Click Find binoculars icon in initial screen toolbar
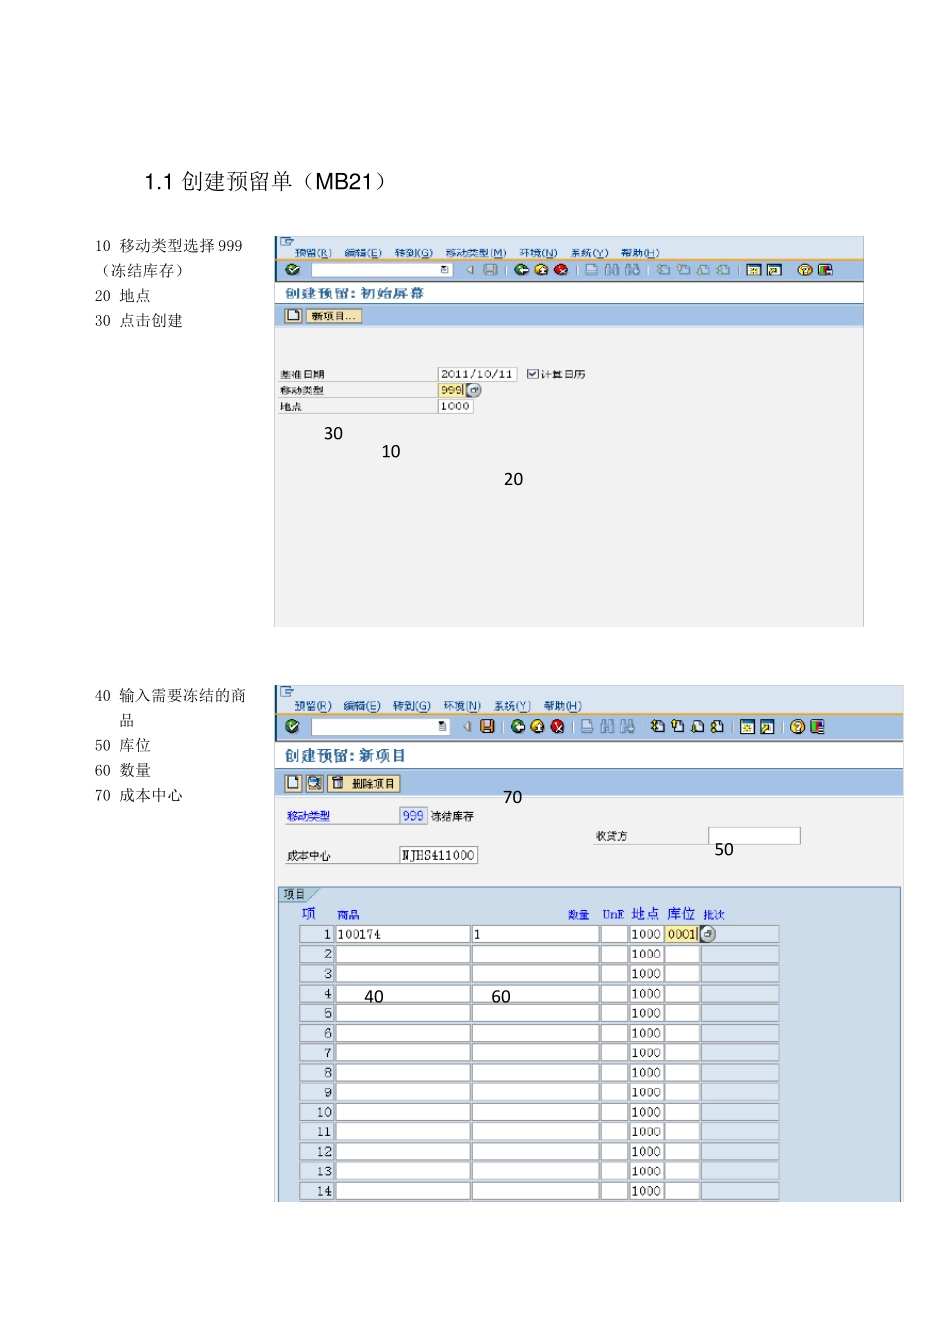 tap(611, 270)
